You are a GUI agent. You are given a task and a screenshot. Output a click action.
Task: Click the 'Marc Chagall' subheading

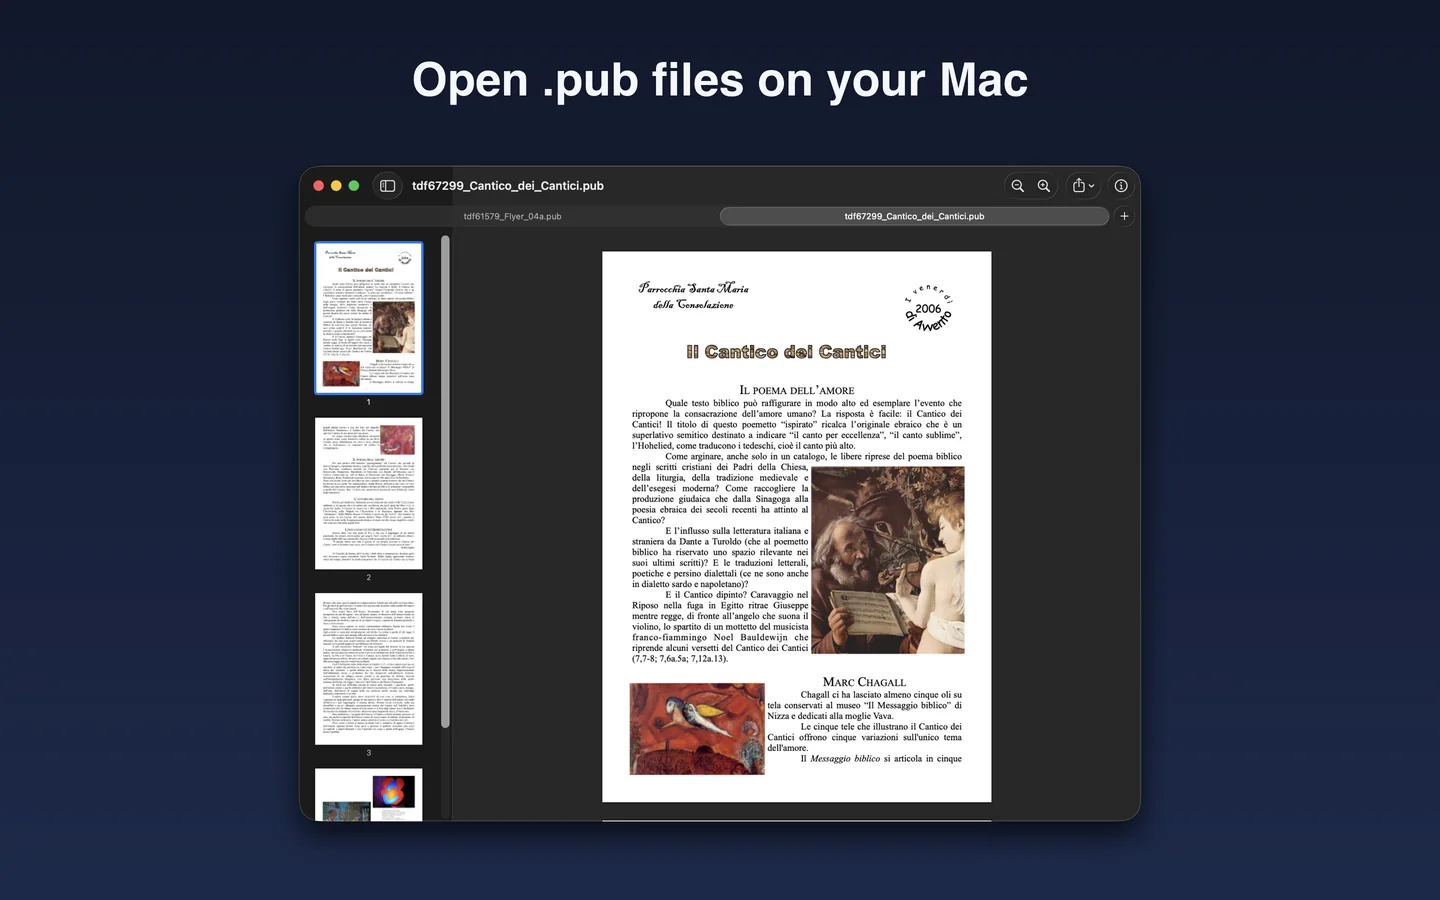pyautogui.click(x=864, y=682)
